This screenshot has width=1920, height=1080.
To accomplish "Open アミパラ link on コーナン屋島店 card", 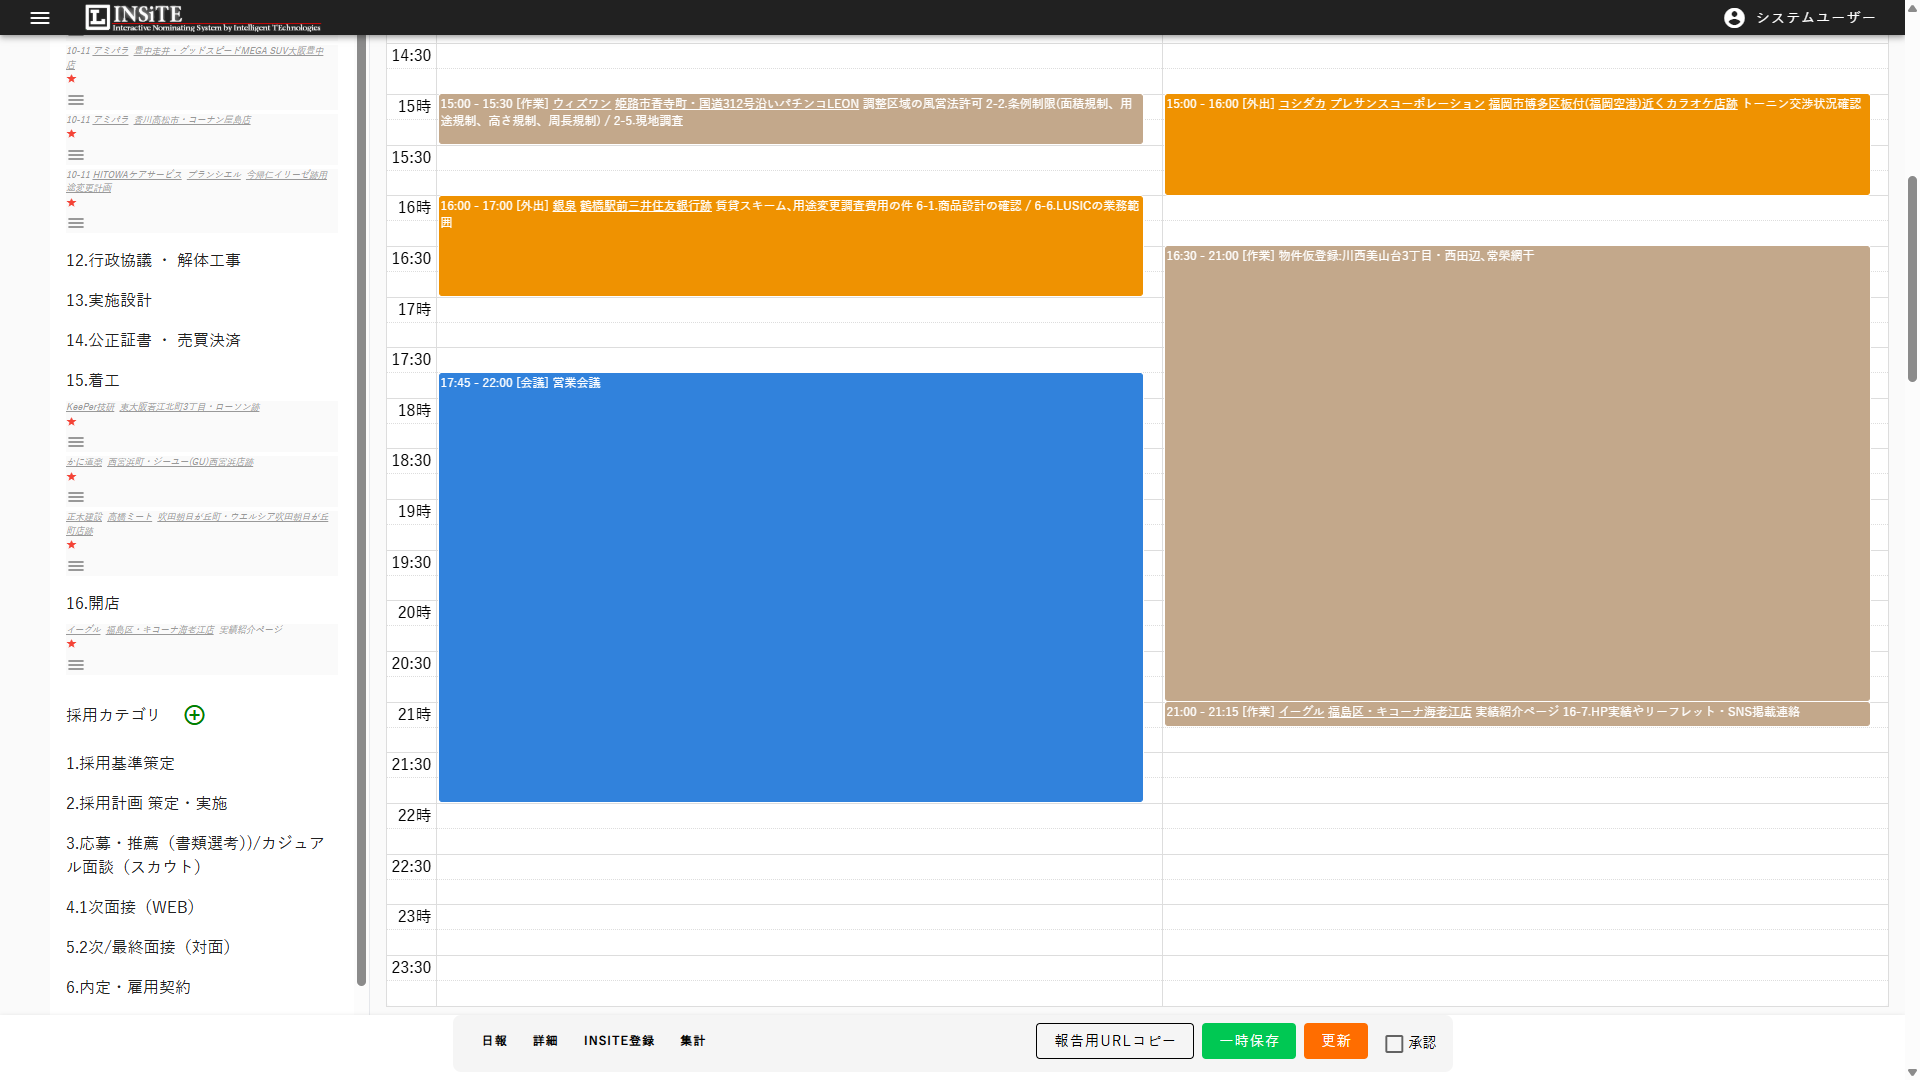I will coord(111,120).
